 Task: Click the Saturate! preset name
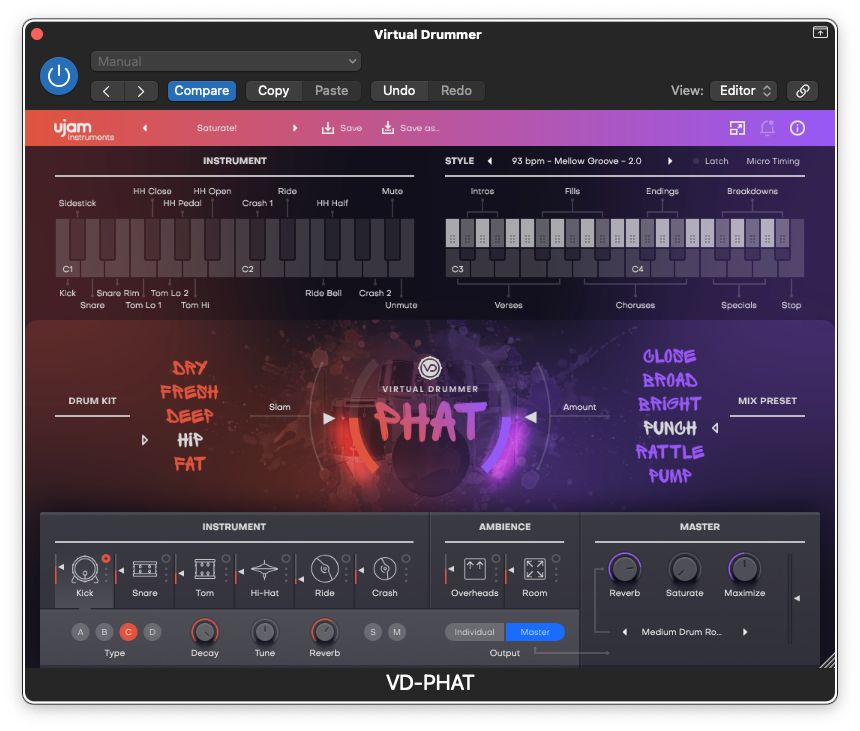coord(217,128)
